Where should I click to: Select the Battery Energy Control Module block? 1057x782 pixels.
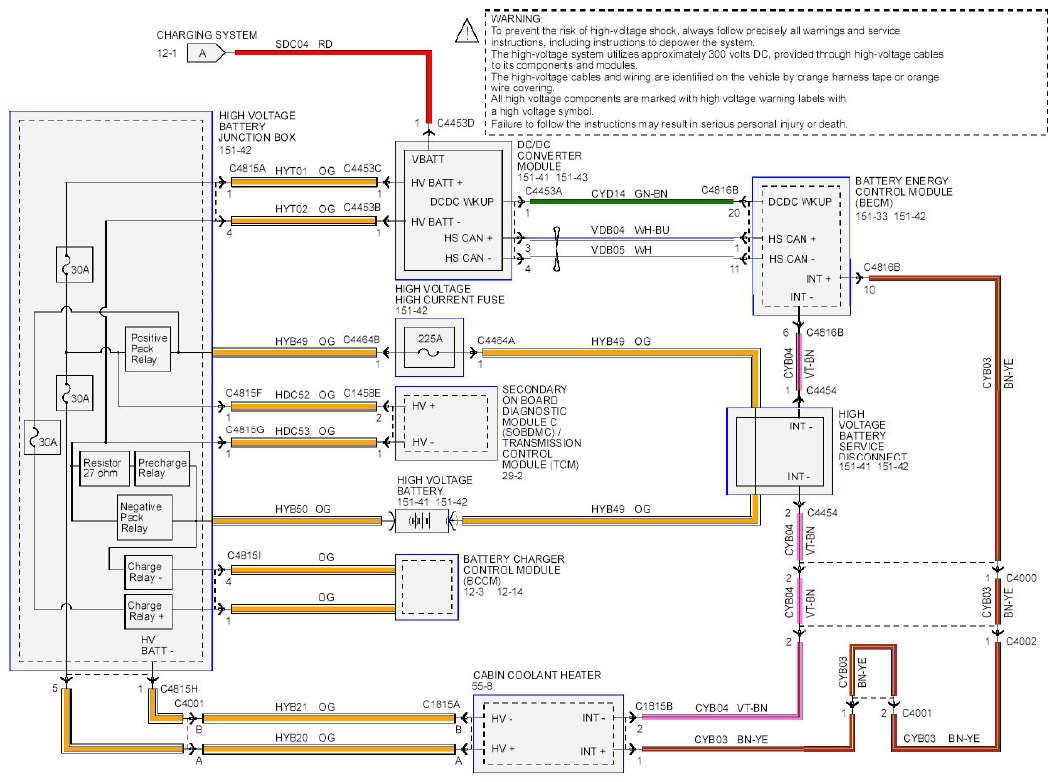click(801, 246)
